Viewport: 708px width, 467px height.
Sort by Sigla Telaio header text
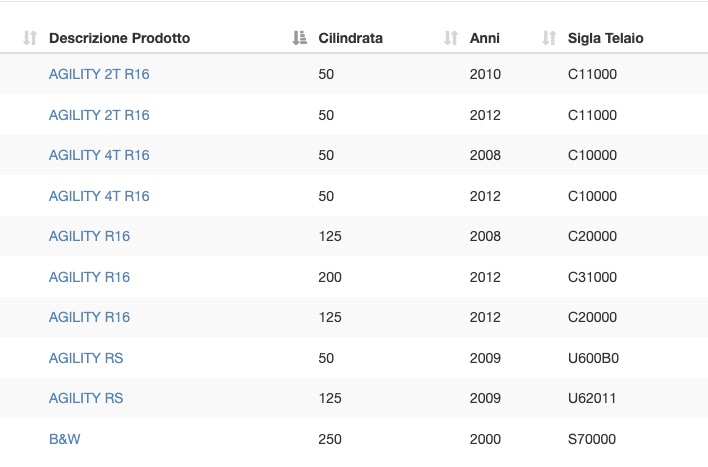[x=606, y=38]
